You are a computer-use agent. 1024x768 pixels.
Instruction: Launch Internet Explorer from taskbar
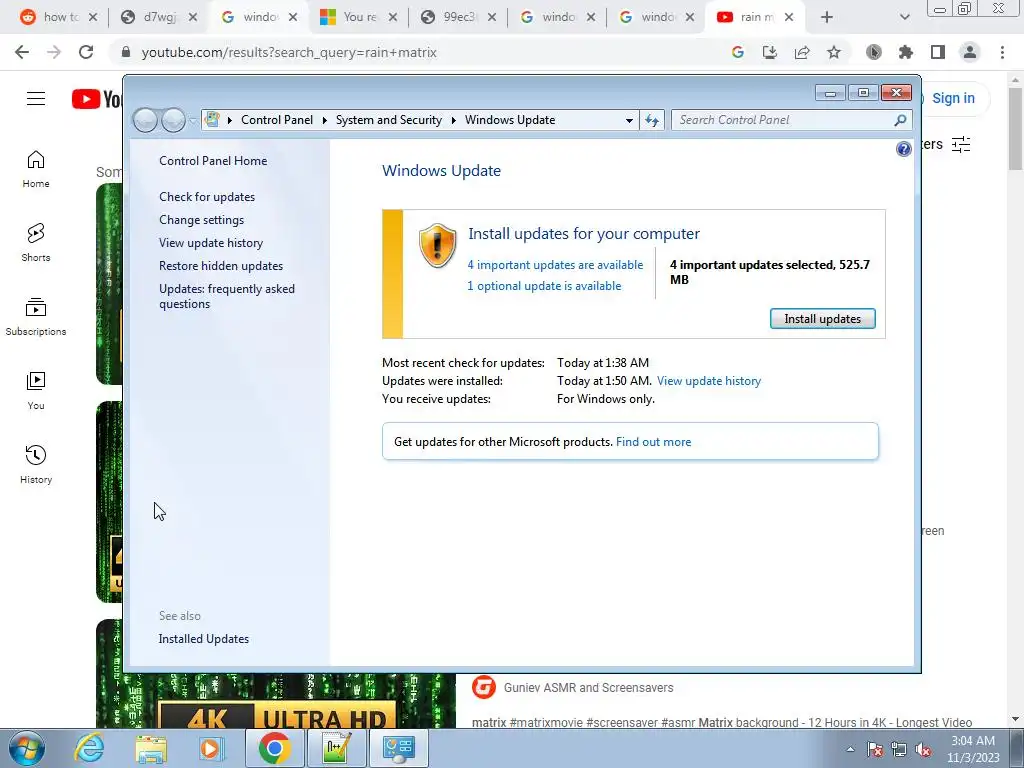89,748
